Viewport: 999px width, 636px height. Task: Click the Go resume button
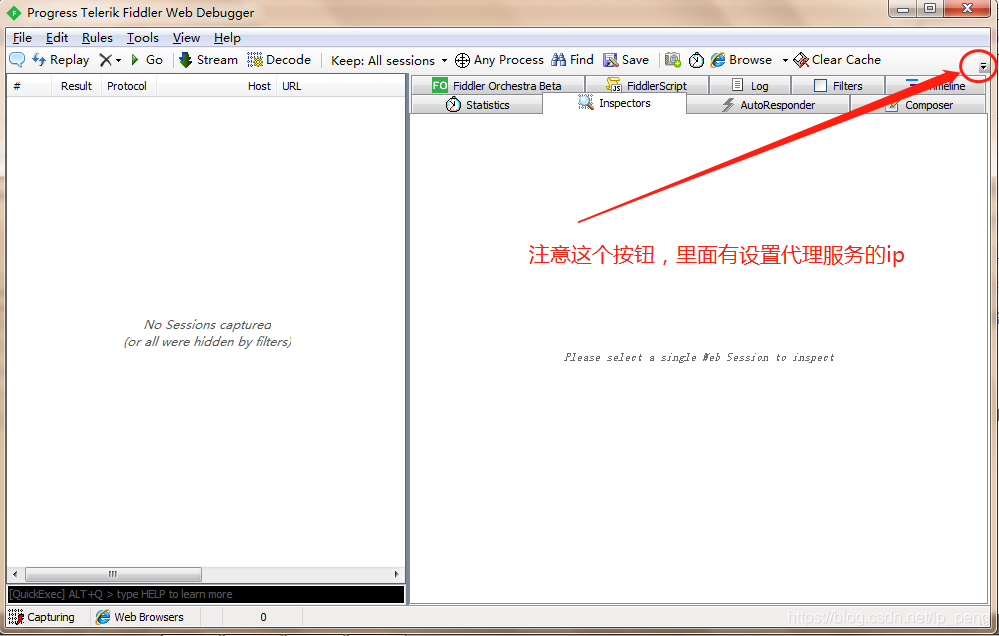coord(147,60)
